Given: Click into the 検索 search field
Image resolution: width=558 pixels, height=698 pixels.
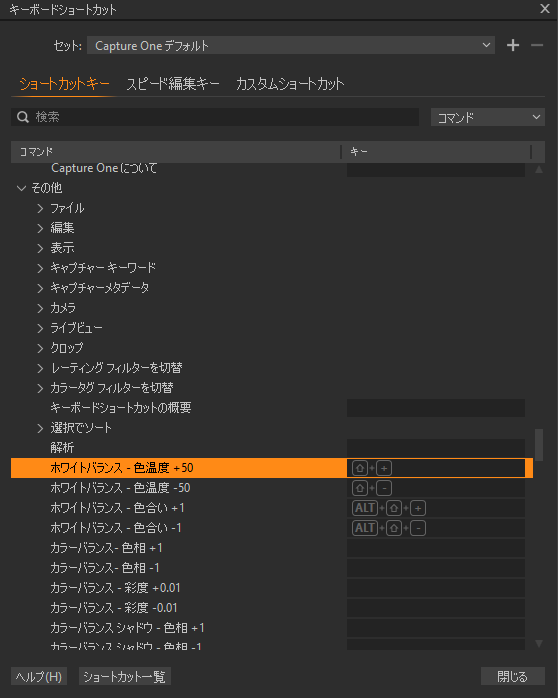Looking at the screenshot, I should coord(215,117).
